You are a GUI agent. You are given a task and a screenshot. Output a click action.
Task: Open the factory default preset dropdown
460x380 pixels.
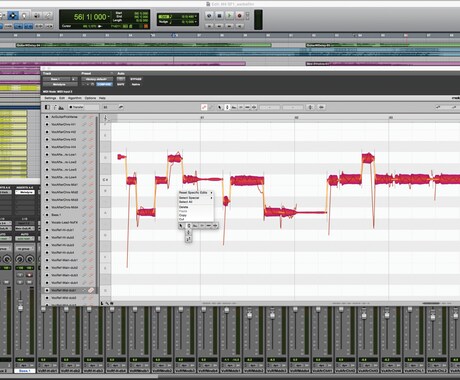point(97,79)
